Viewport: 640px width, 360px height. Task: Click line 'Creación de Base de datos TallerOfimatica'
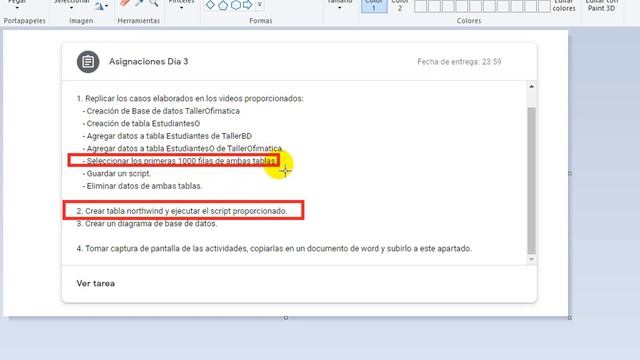(161, 111)
